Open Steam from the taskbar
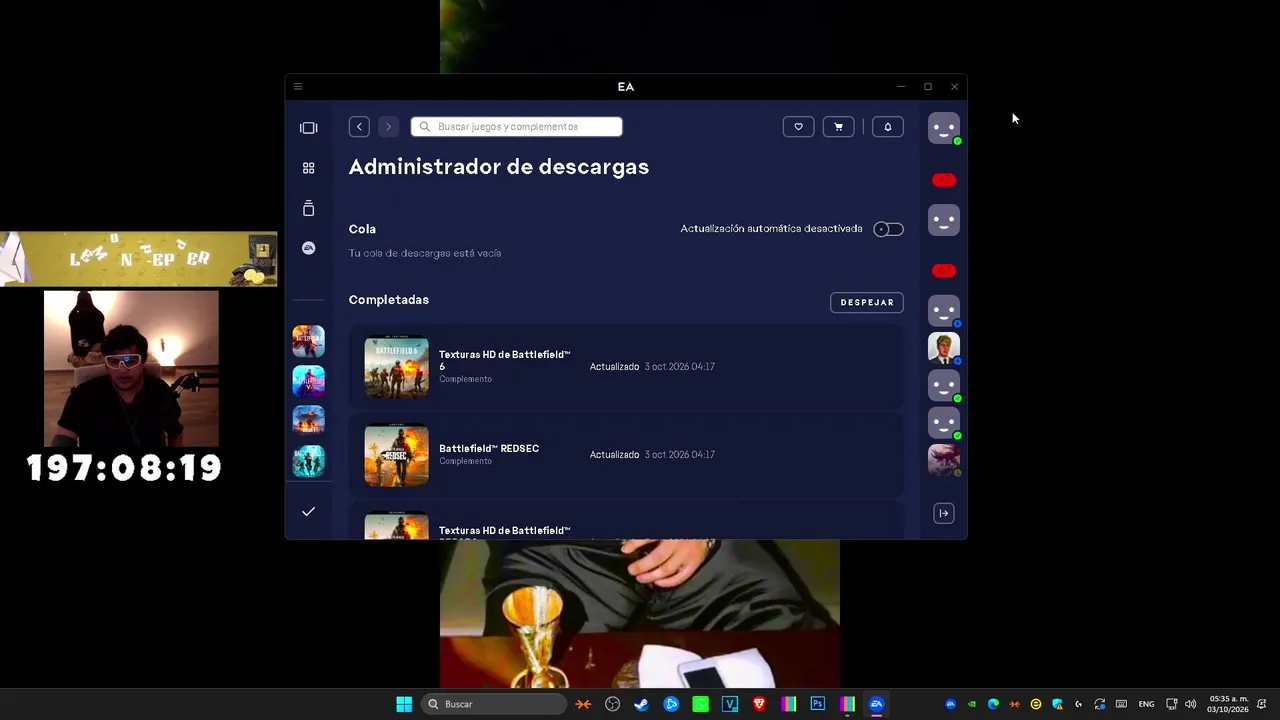1280x720 pixels. pos(641,704)
